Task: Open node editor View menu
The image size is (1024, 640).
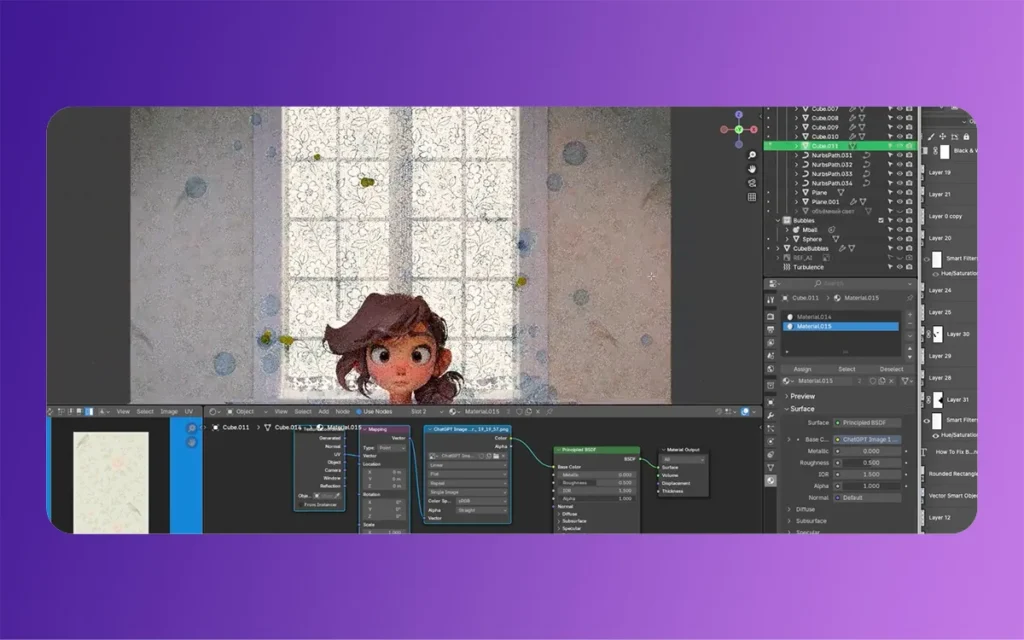Action: 281,411
